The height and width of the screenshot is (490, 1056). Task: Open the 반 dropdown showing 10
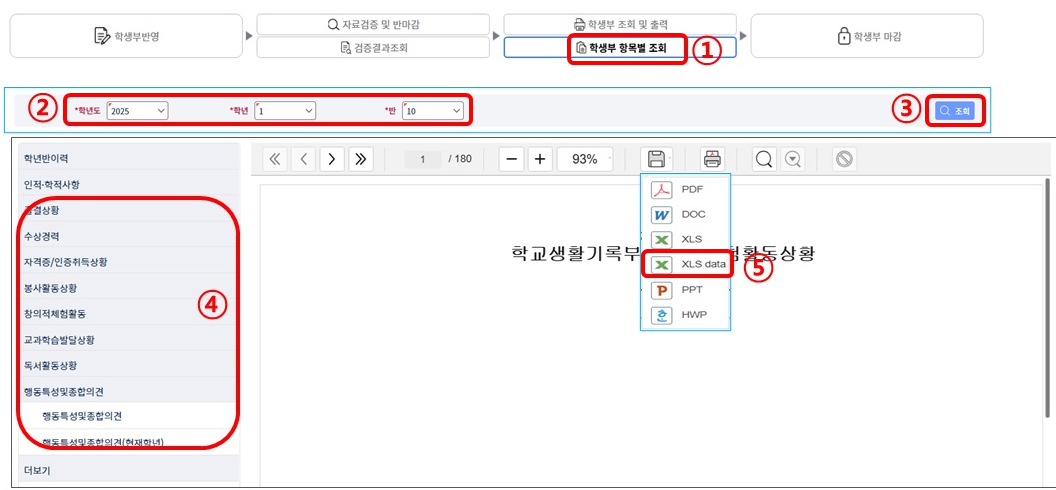[433, 111]
